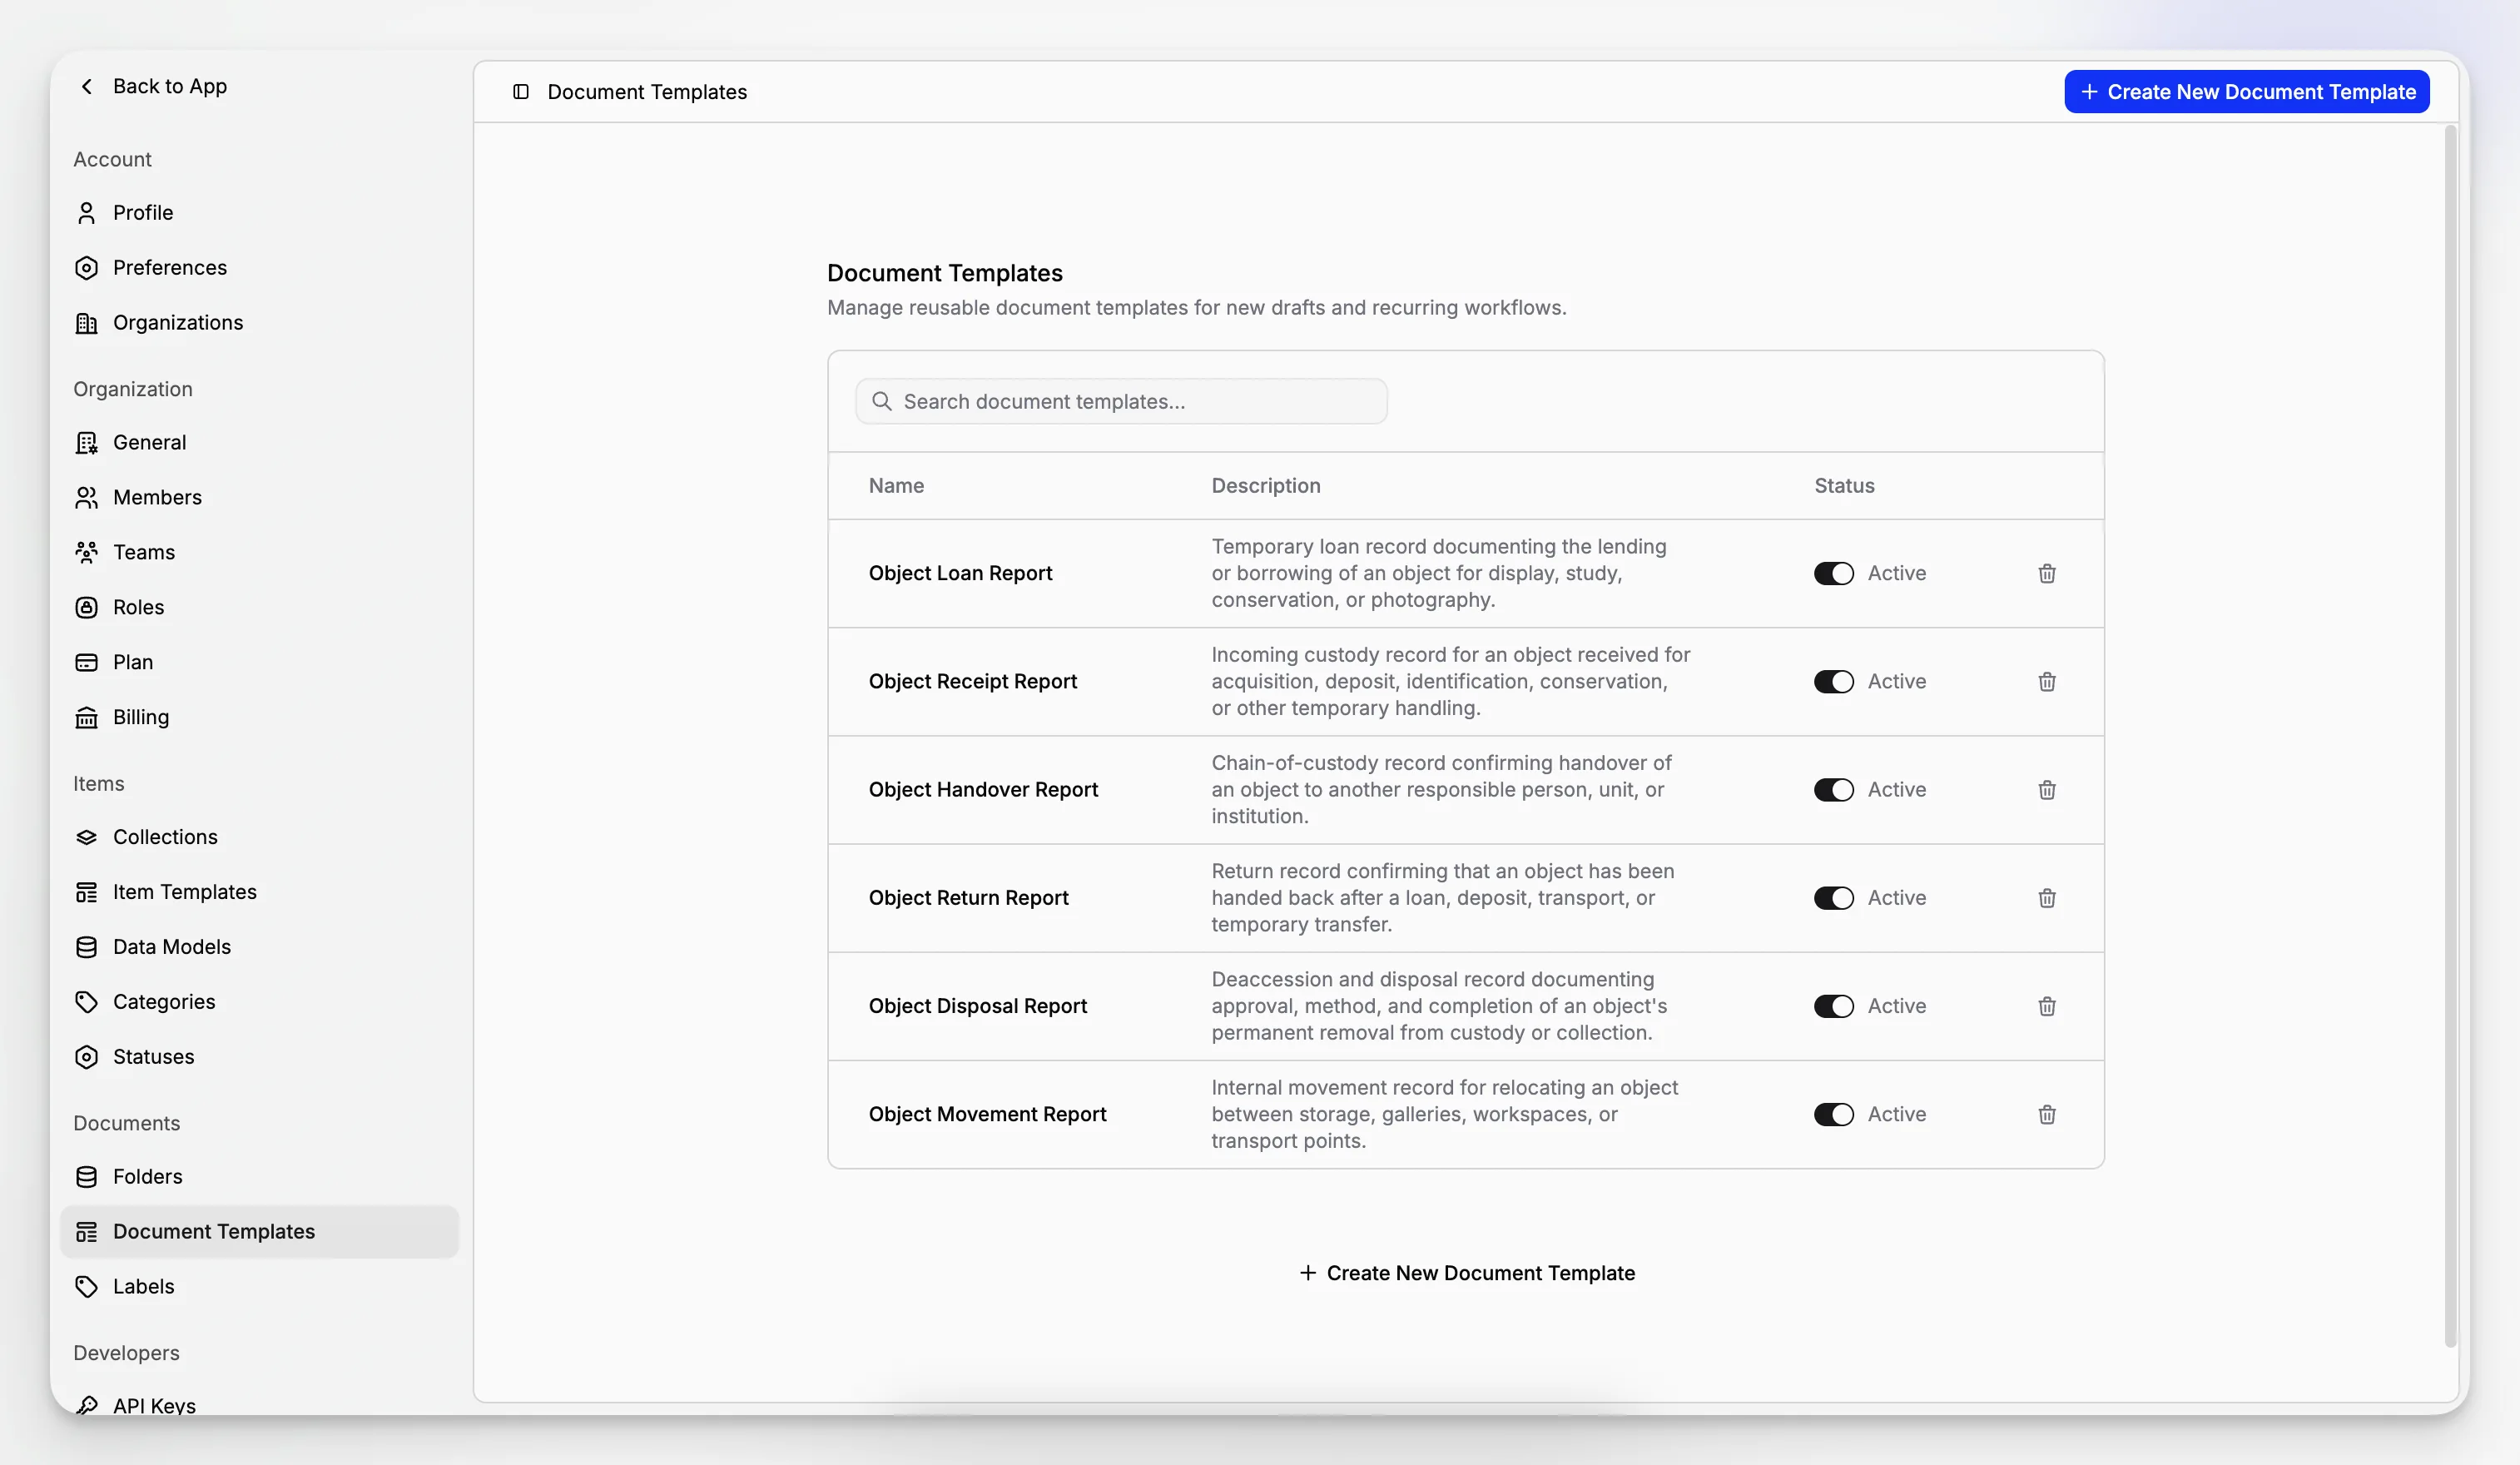Click the Item Templates layout icon
Image resolution: width=2520 pixels, height=1465 pixels.
click(87, 893)
